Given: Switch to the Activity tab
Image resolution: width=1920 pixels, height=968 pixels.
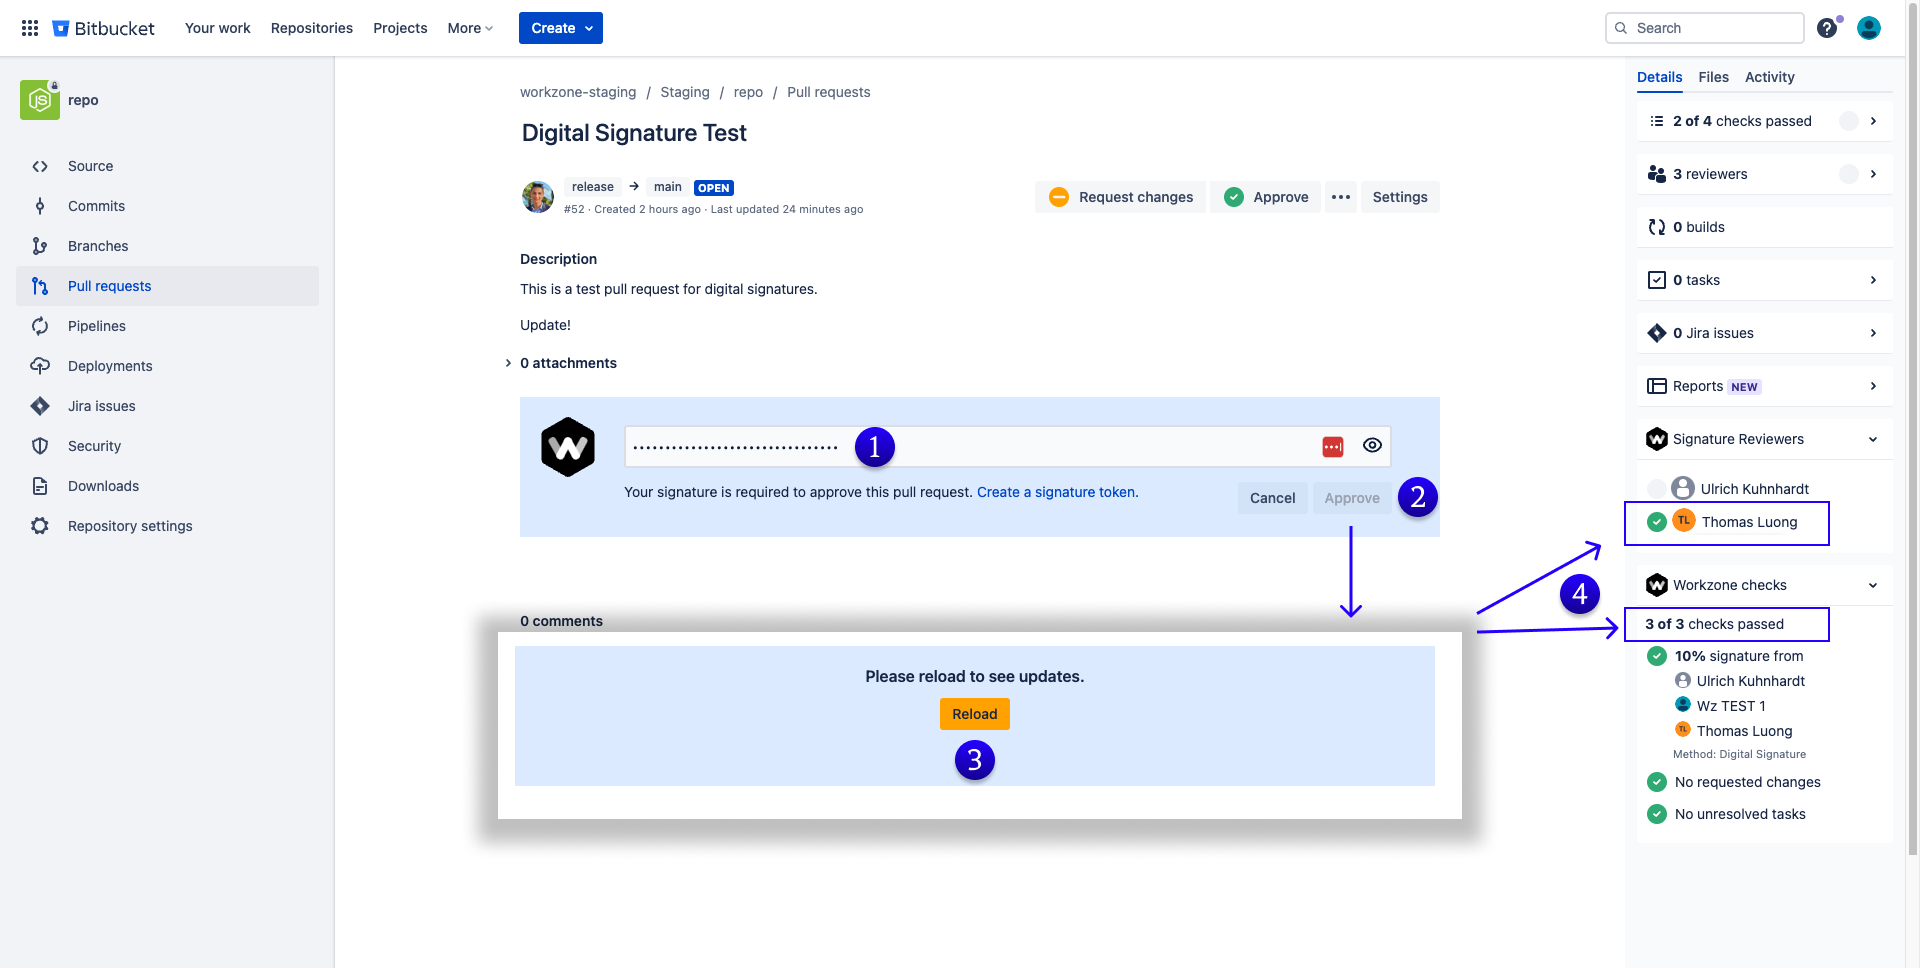Looking at the screenshot, I should click(1769, 77).
